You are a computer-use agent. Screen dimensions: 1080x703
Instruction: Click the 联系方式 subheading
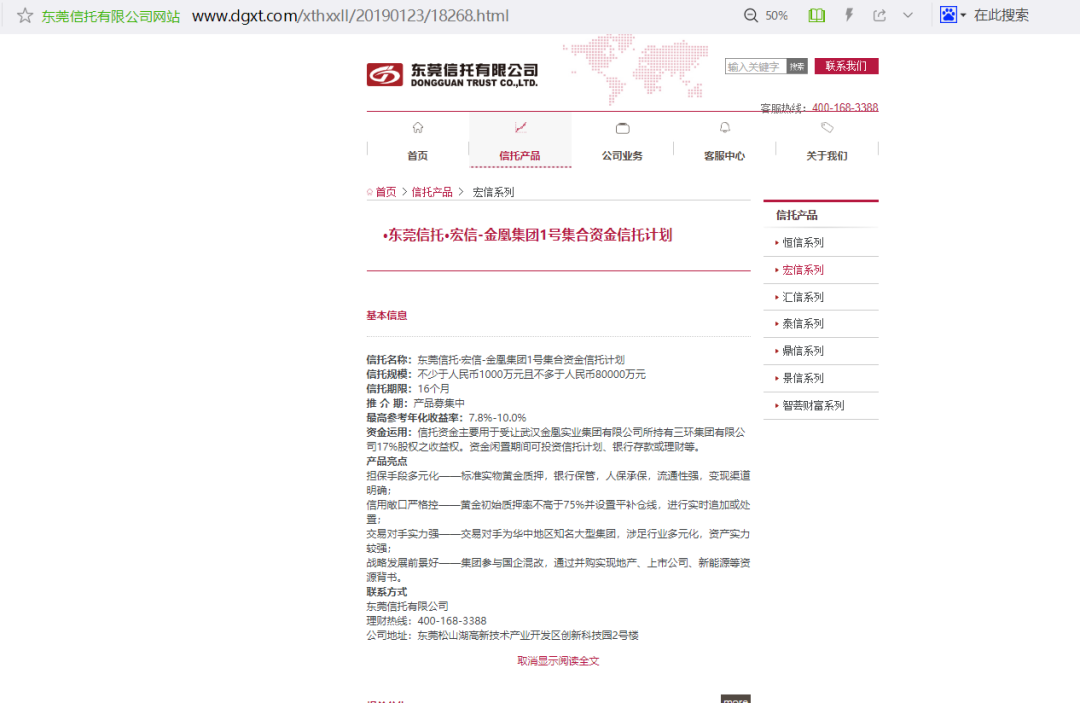click(x=386, y=592)
